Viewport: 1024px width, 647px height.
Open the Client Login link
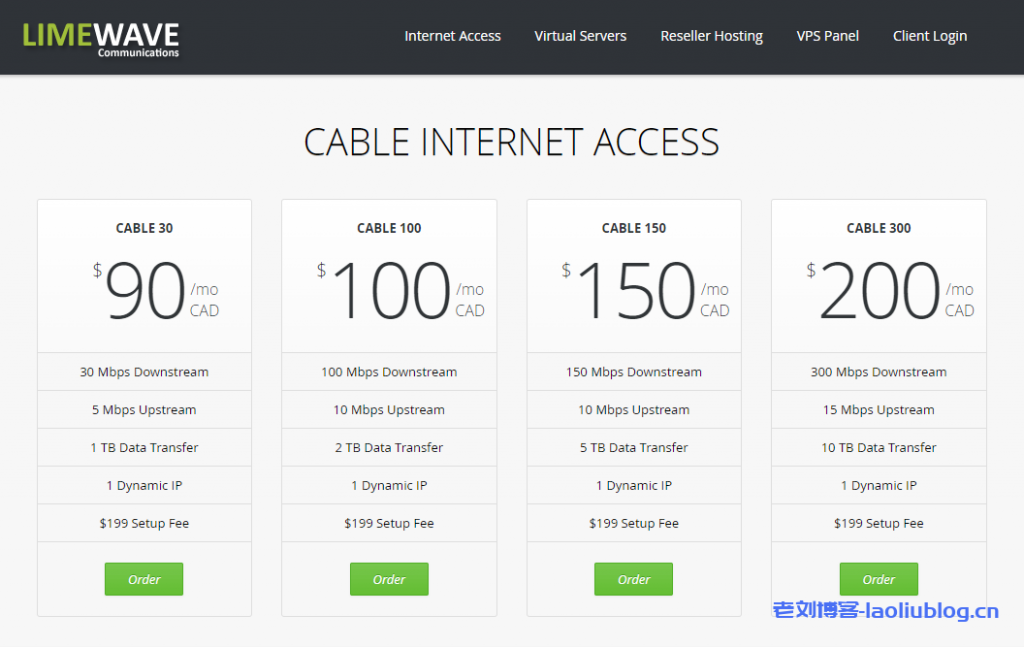929,36
